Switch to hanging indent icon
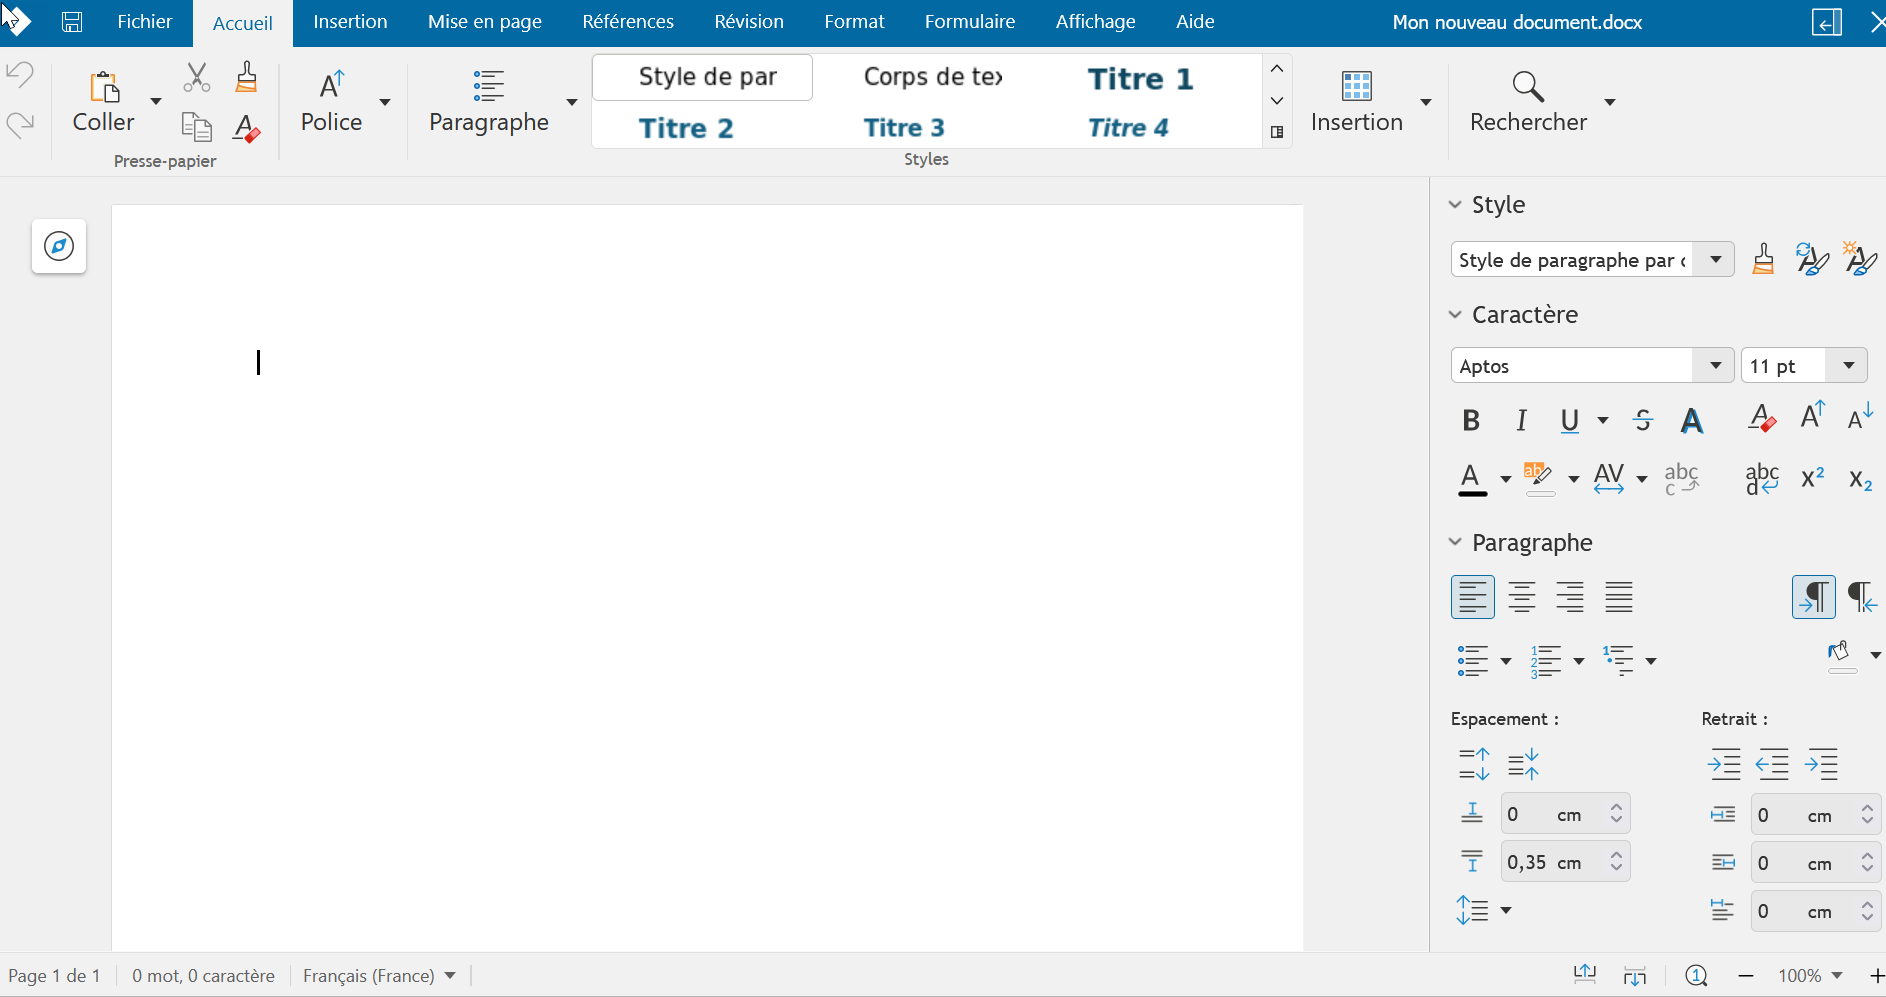 pyautogui.click(x=1821, y=764)
